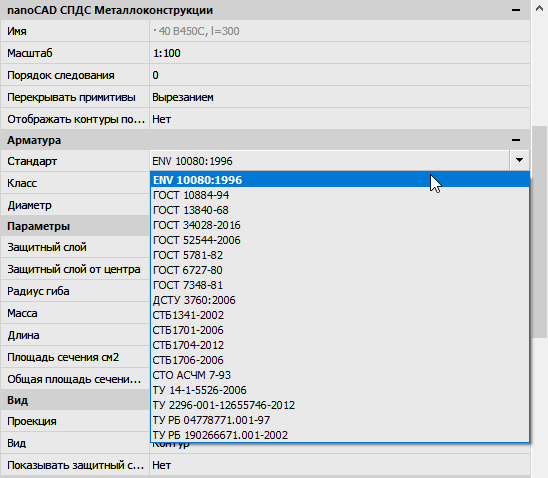Click the scrollbar up arrow

(539, 8)
